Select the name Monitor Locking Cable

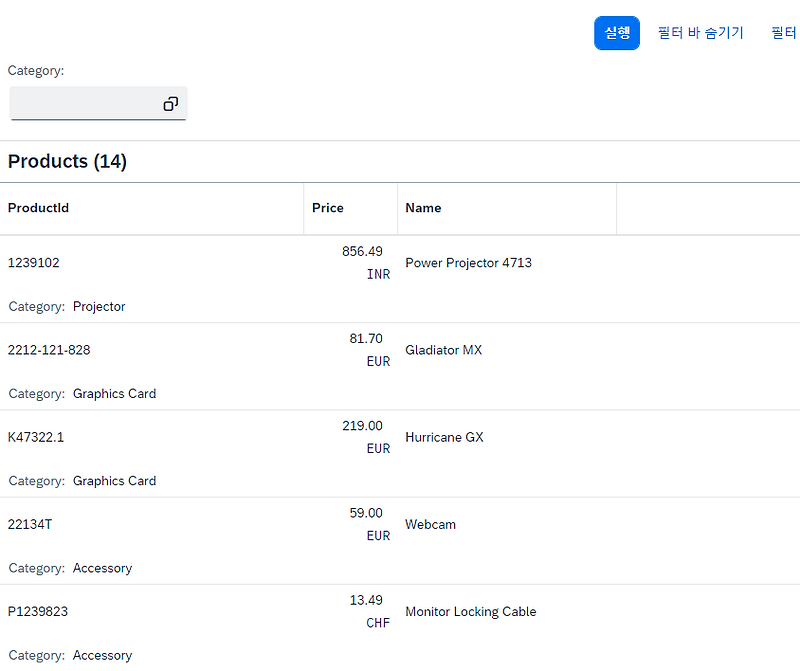[x=470, y=612]
